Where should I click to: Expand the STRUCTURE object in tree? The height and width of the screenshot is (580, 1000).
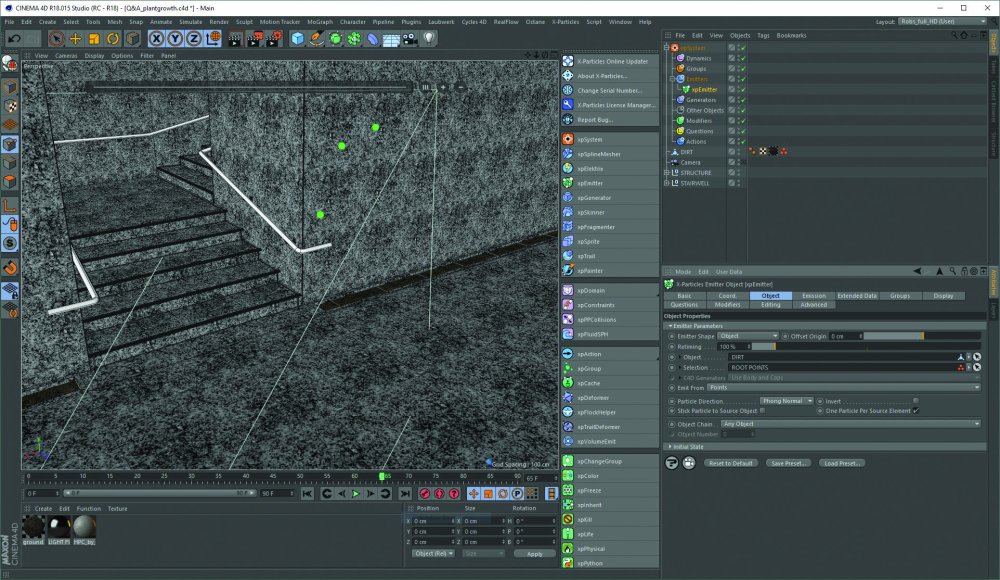click(x=667, y=173)
